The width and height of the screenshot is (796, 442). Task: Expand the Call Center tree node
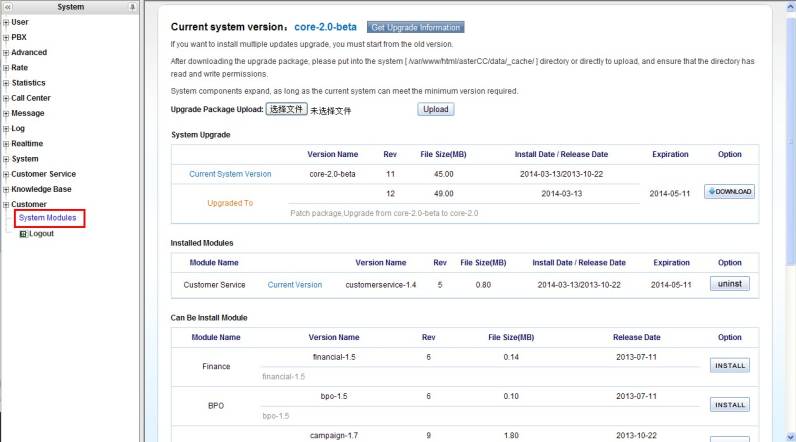click(x=6, y=98)
